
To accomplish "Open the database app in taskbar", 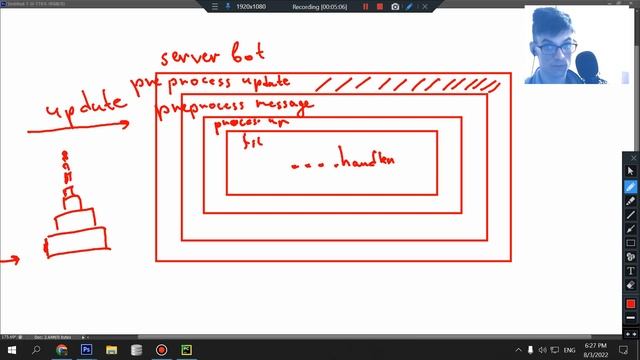I will pos(136,350).
